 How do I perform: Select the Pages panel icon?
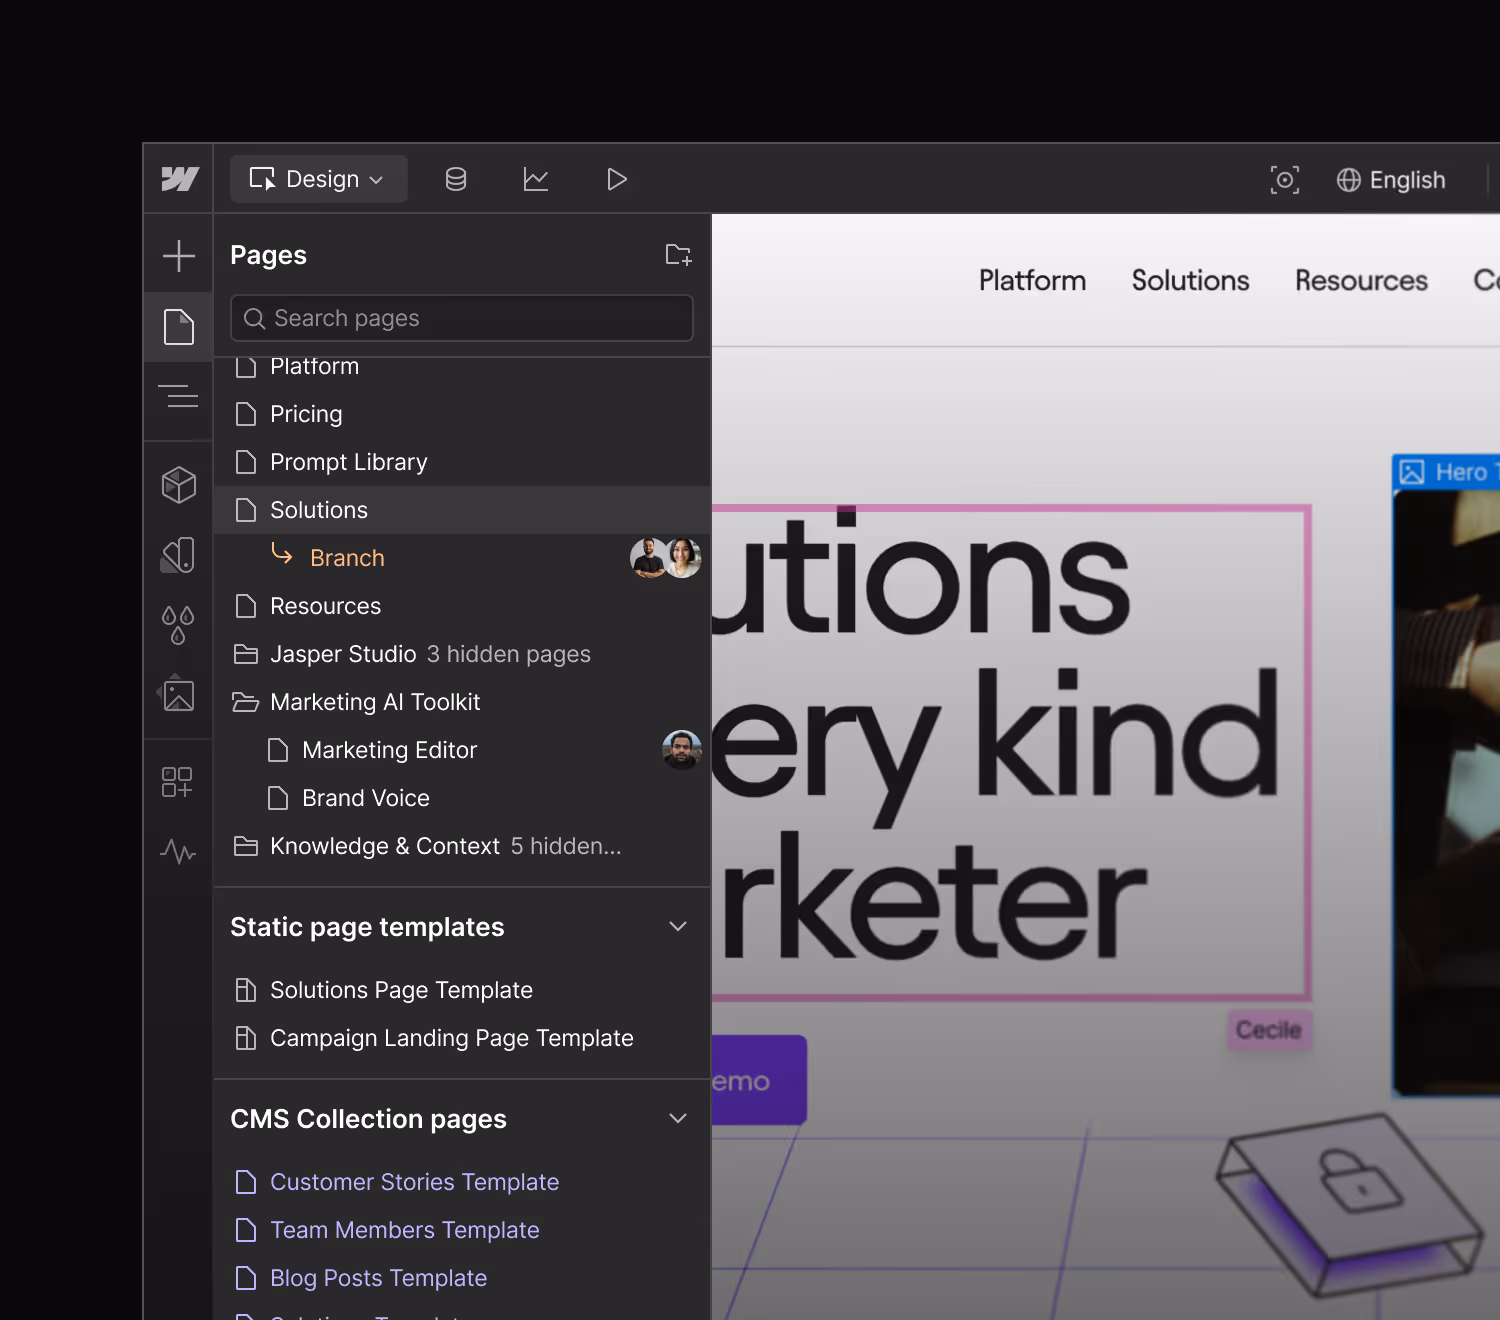179,327
